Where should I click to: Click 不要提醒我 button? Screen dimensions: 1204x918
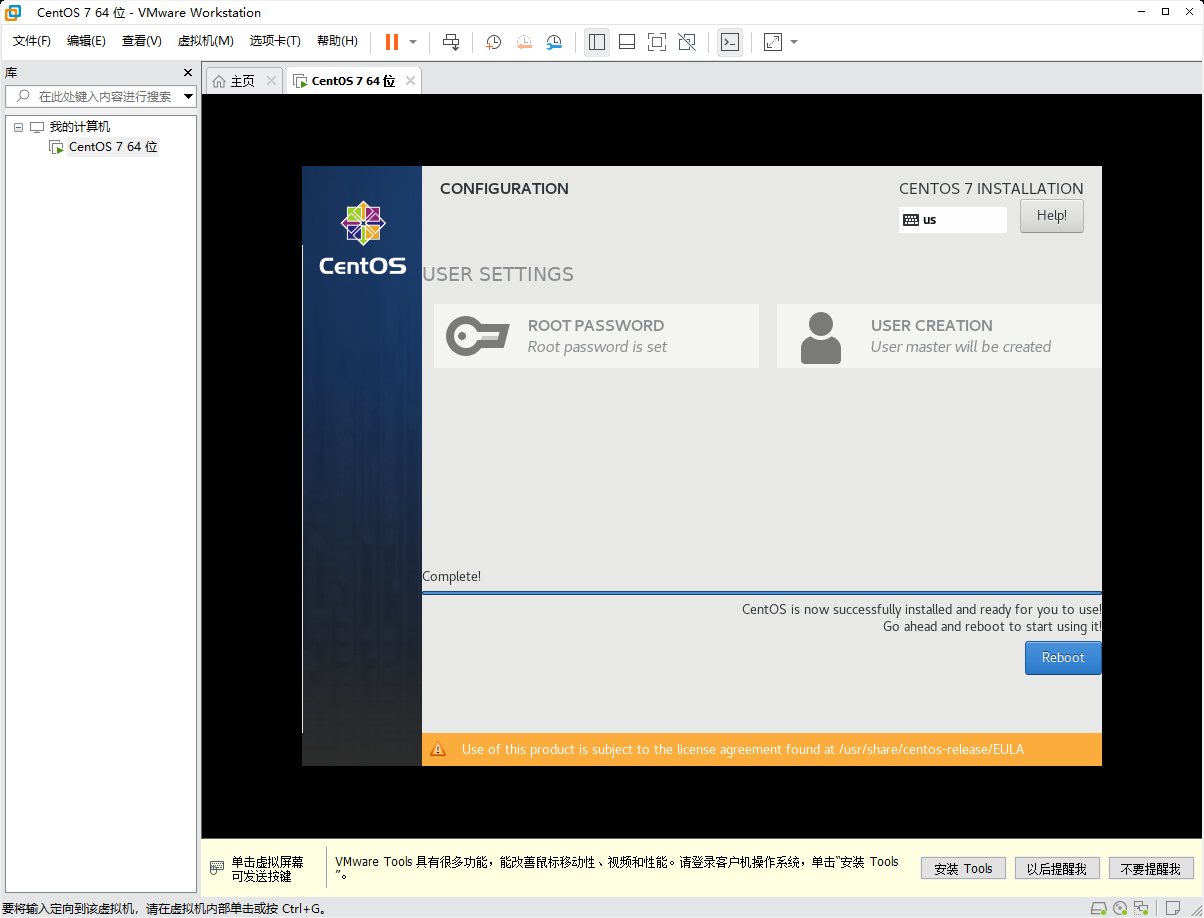(1151, 869)
